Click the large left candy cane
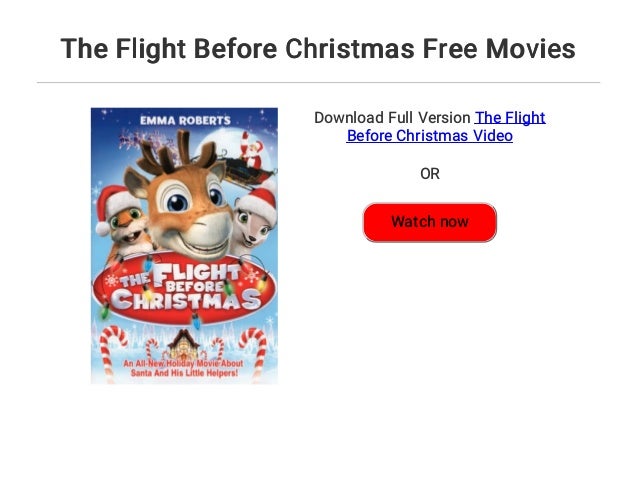This screenshot has width=638, height=479. 111,353
